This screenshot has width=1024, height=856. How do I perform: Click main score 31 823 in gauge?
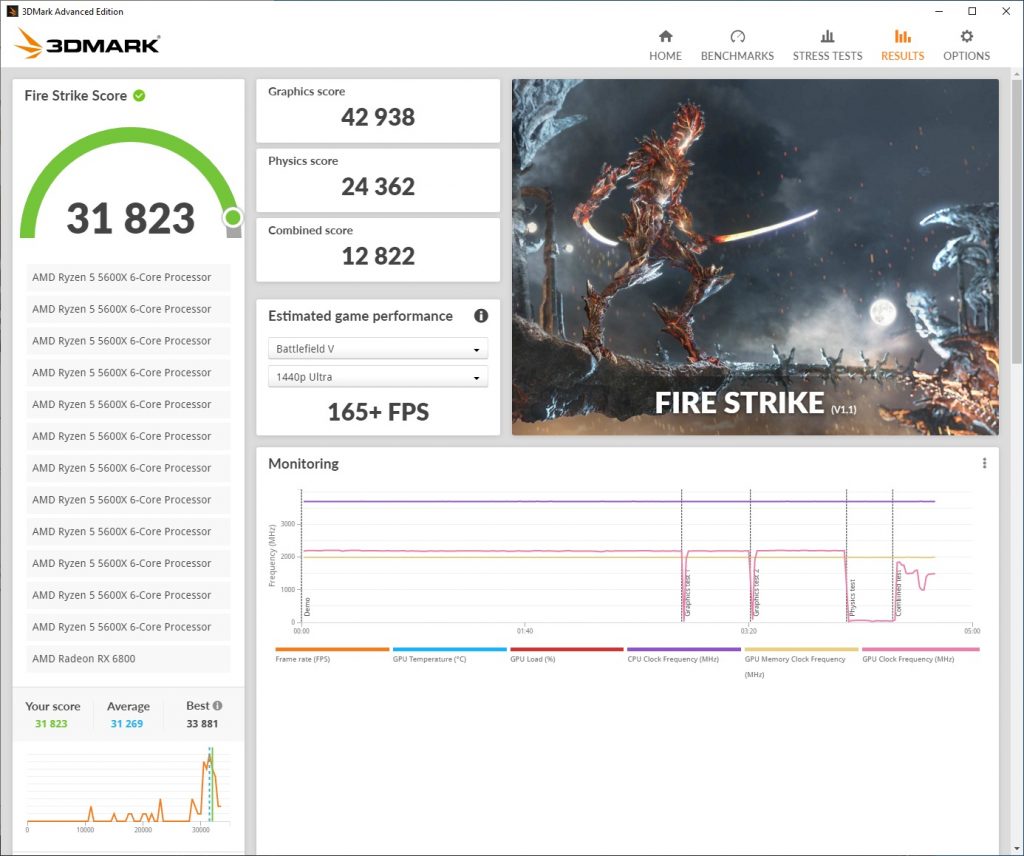(131, 218)
